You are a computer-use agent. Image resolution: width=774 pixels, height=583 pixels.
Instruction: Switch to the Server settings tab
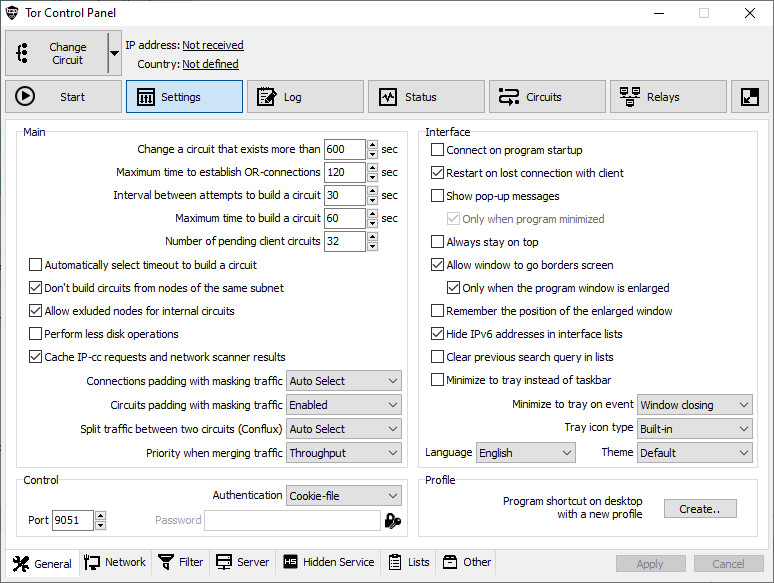242,562
